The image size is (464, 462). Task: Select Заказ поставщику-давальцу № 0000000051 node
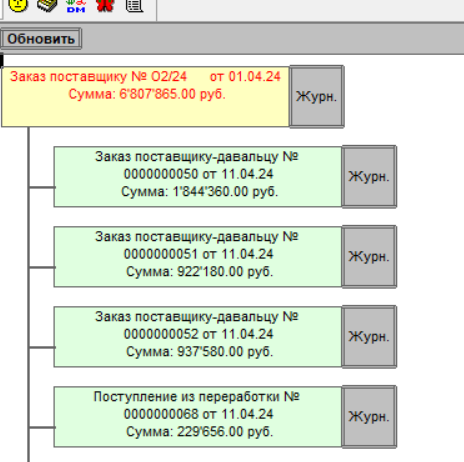click(x=198, y=257)
